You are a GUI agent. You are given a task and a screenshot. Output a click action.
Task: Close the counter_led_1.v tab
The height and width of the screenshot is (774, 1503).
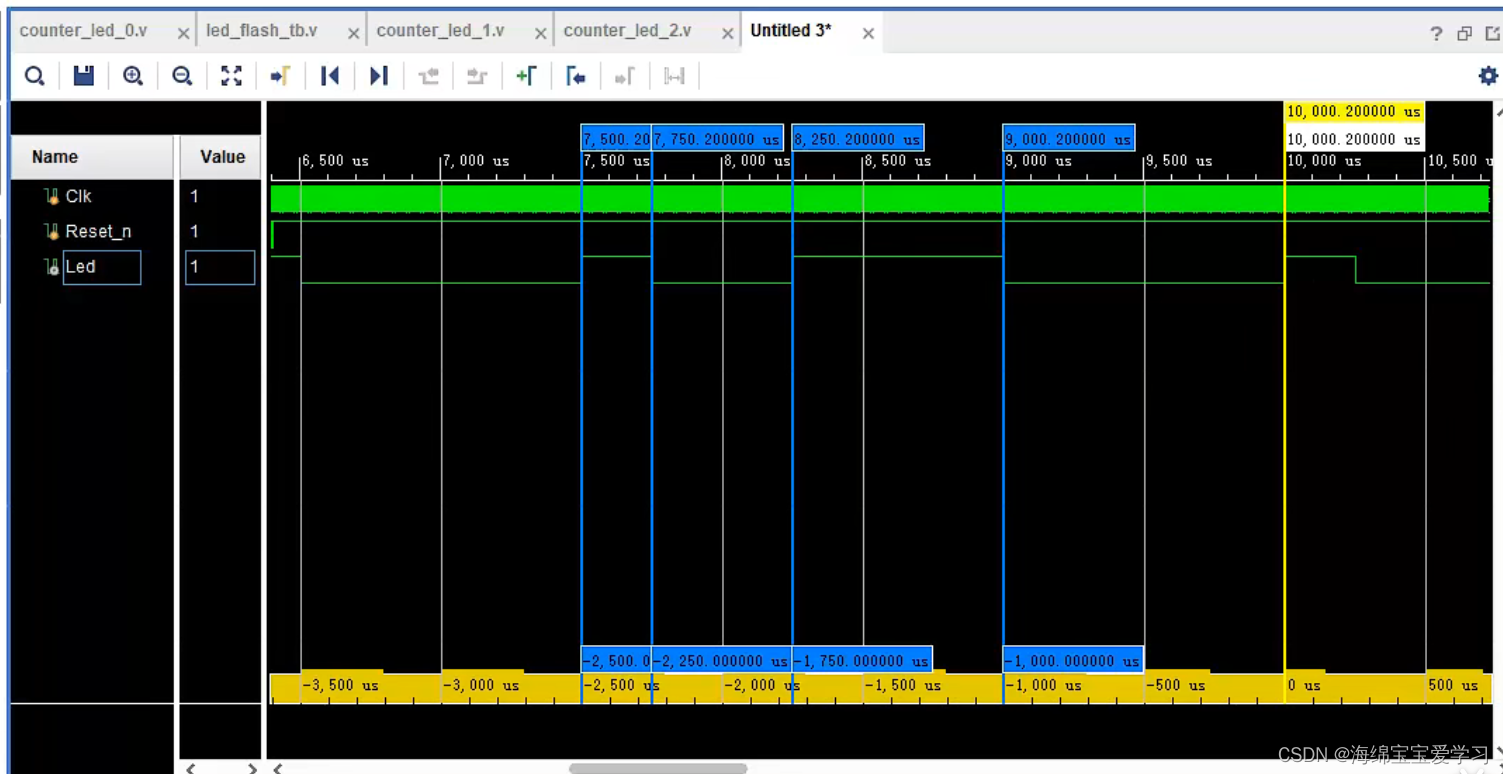[540, 33]
